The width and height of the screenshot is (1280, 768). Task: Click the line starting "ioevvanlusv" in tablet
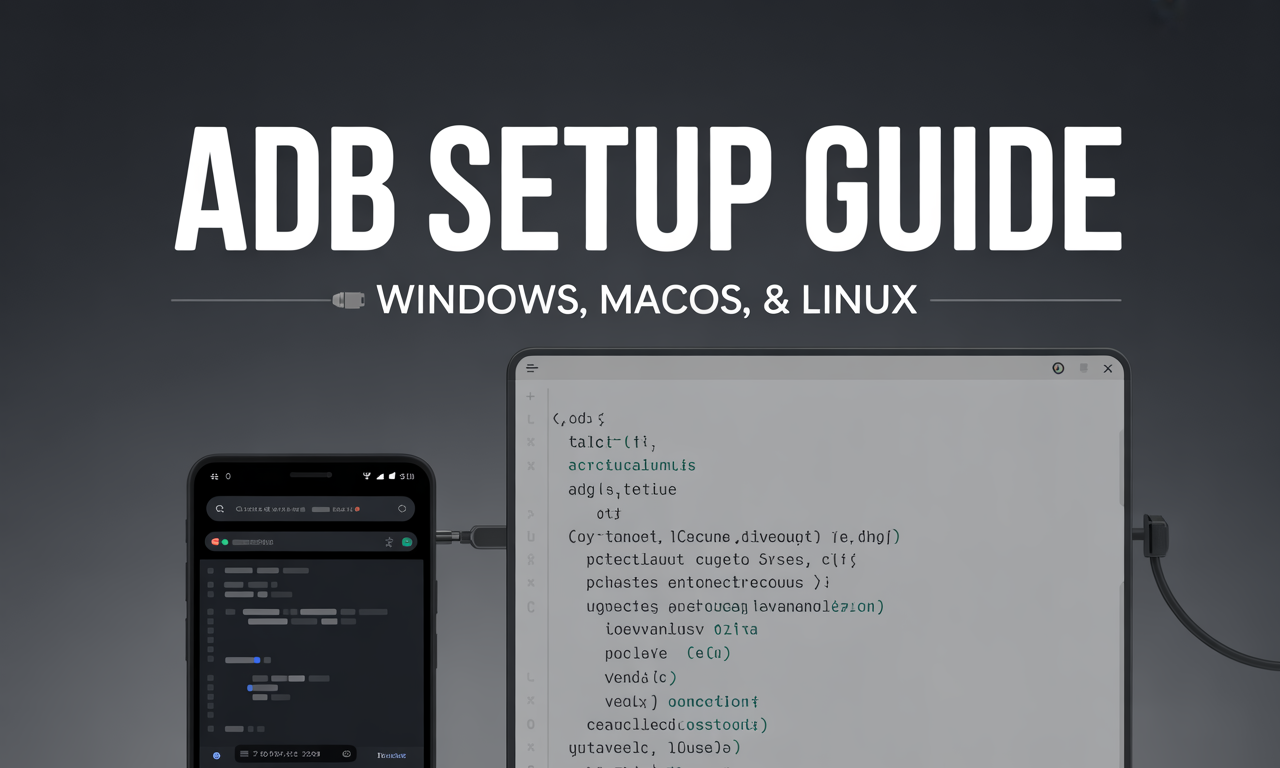pyautogui.click(x=681, y=629)
